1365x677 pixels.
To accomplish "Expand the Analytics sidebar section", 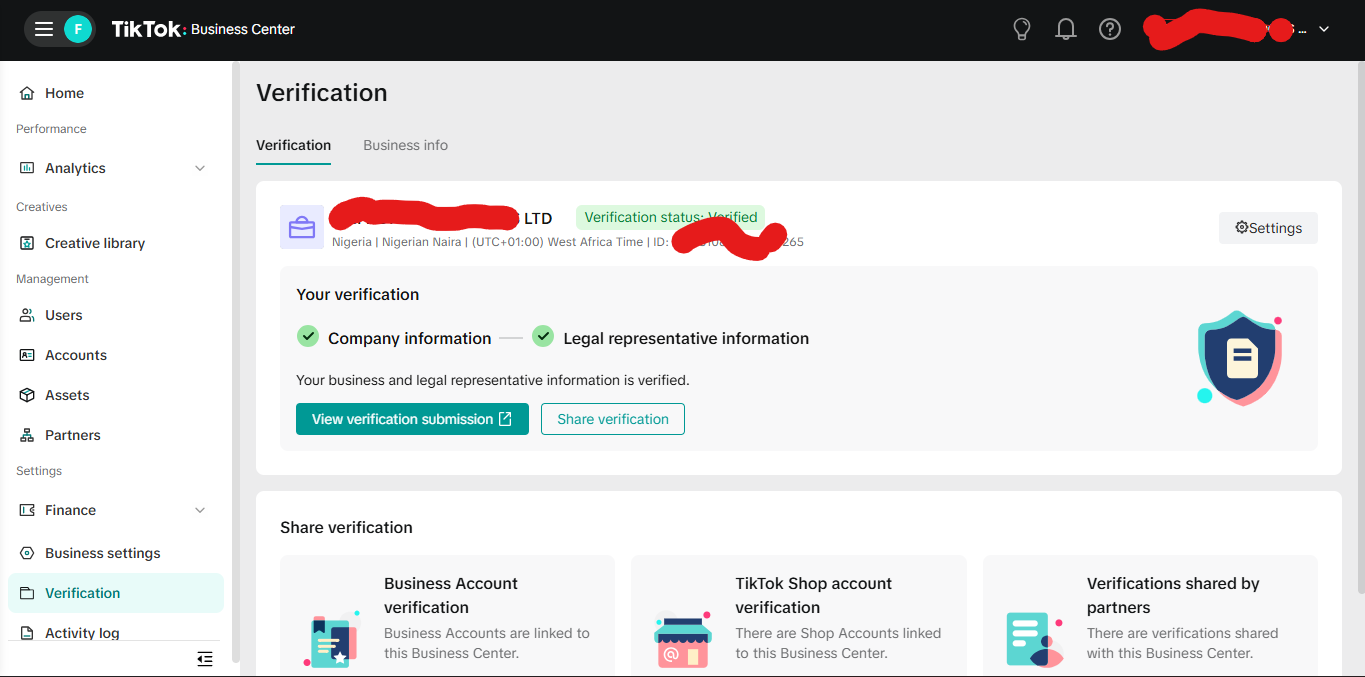I will coord(200,168).
